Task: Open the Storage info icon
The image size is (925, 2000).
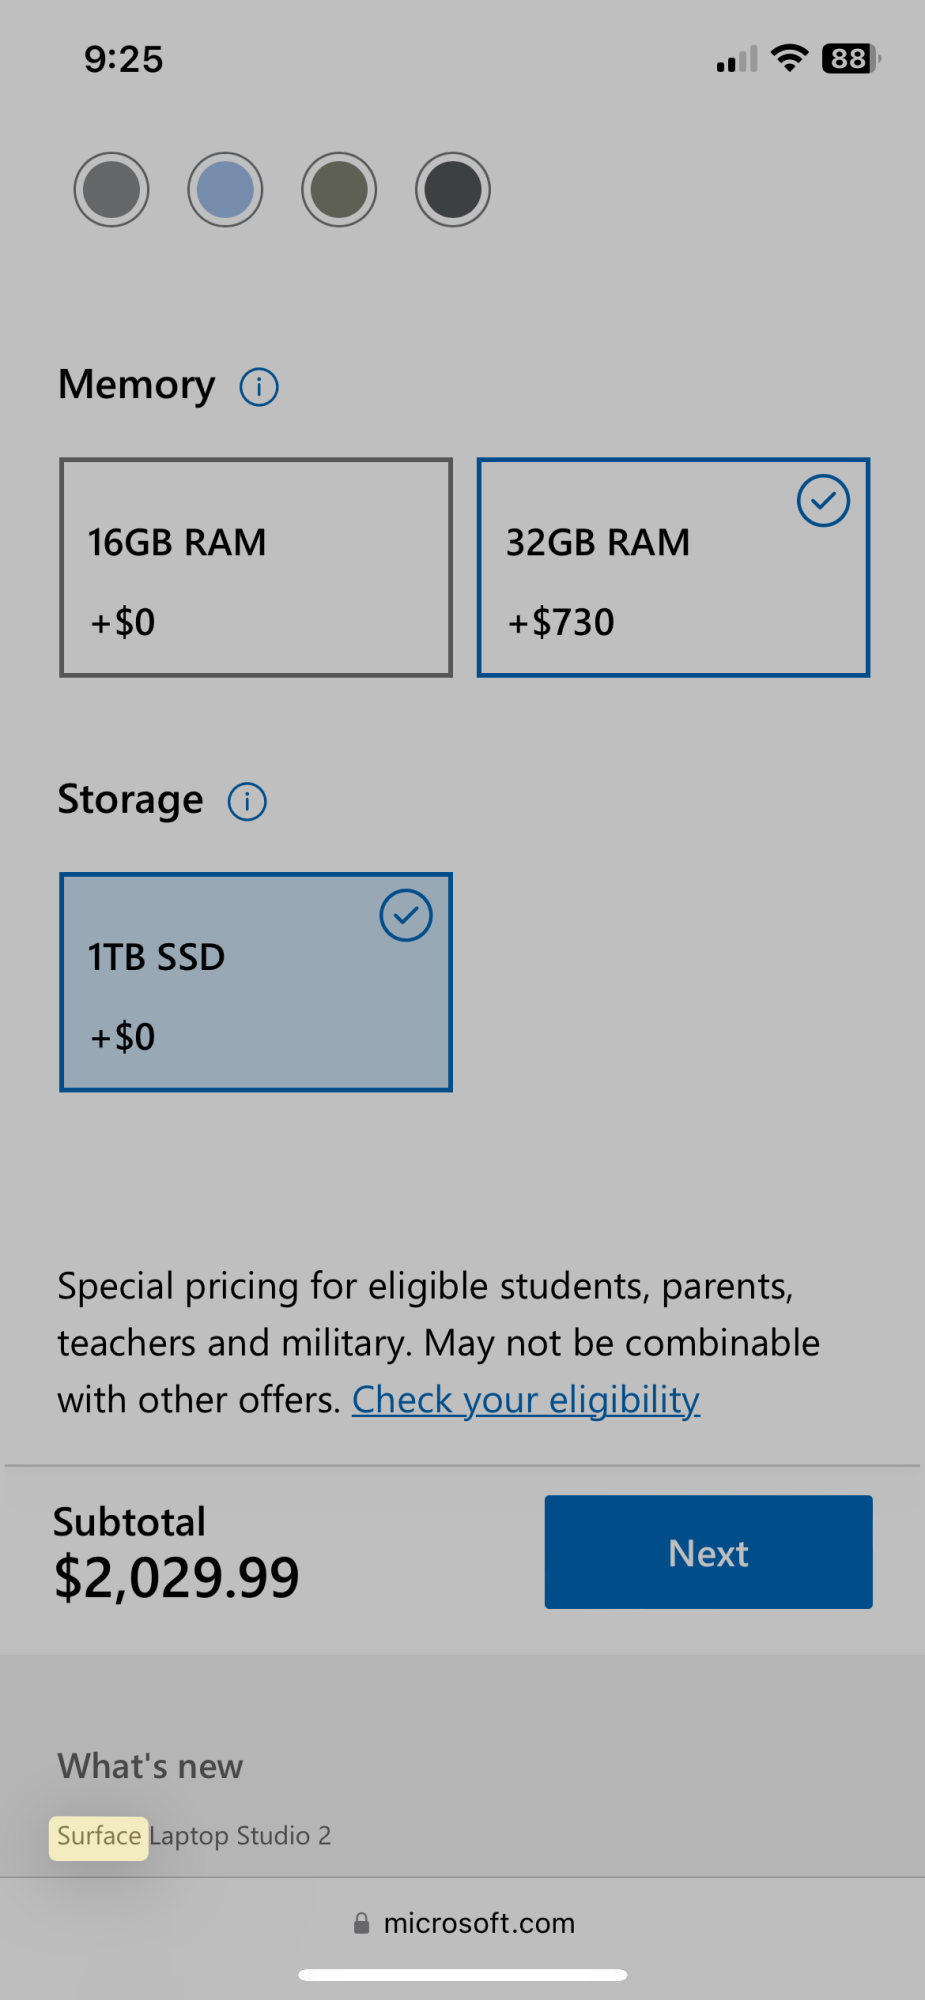Action: (x=247, y=801)
